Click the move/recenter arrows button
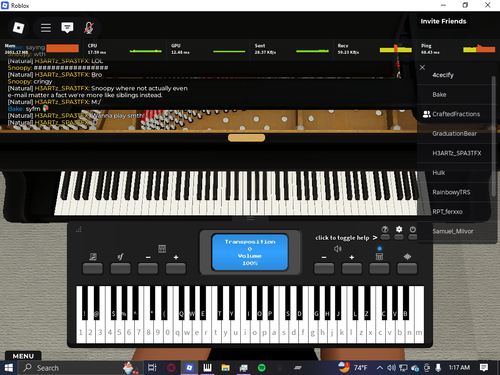500x375 pixels. 407,268
